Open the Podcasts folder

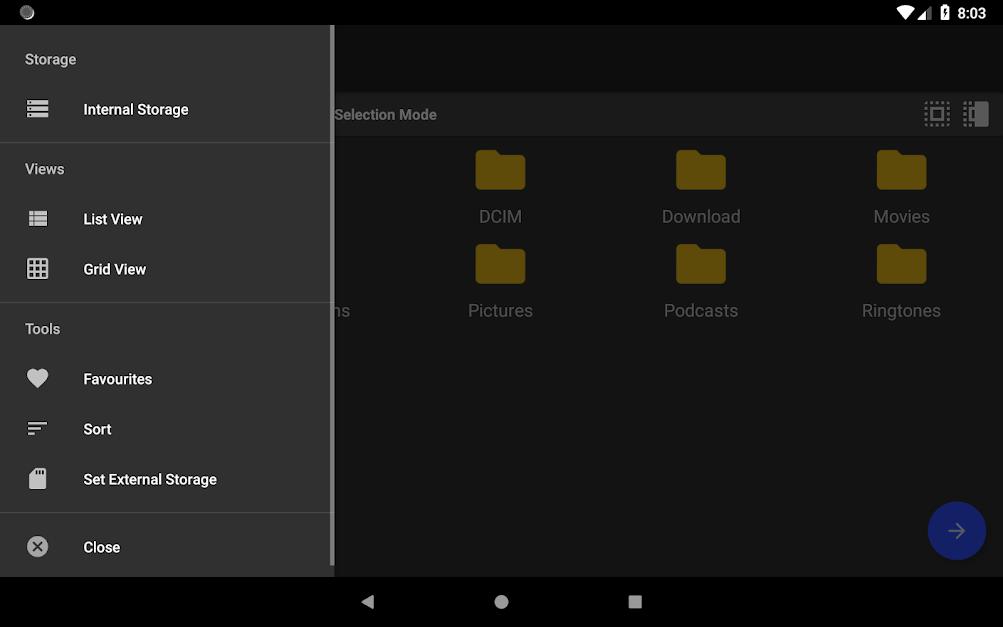click(x=701, y=282)
